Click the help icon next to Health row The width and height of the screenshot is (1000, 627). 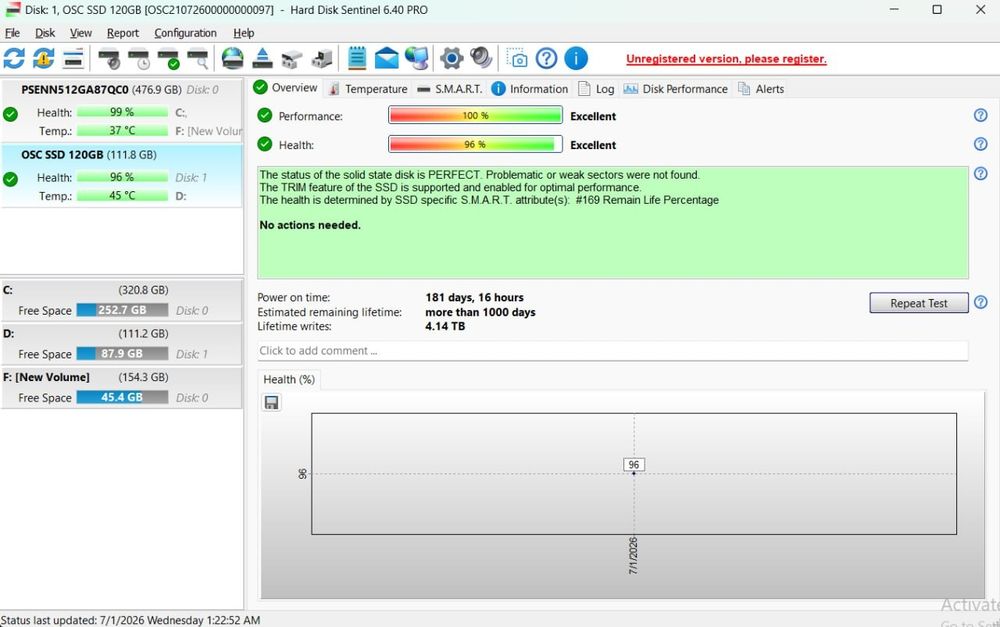click(981, 144)
